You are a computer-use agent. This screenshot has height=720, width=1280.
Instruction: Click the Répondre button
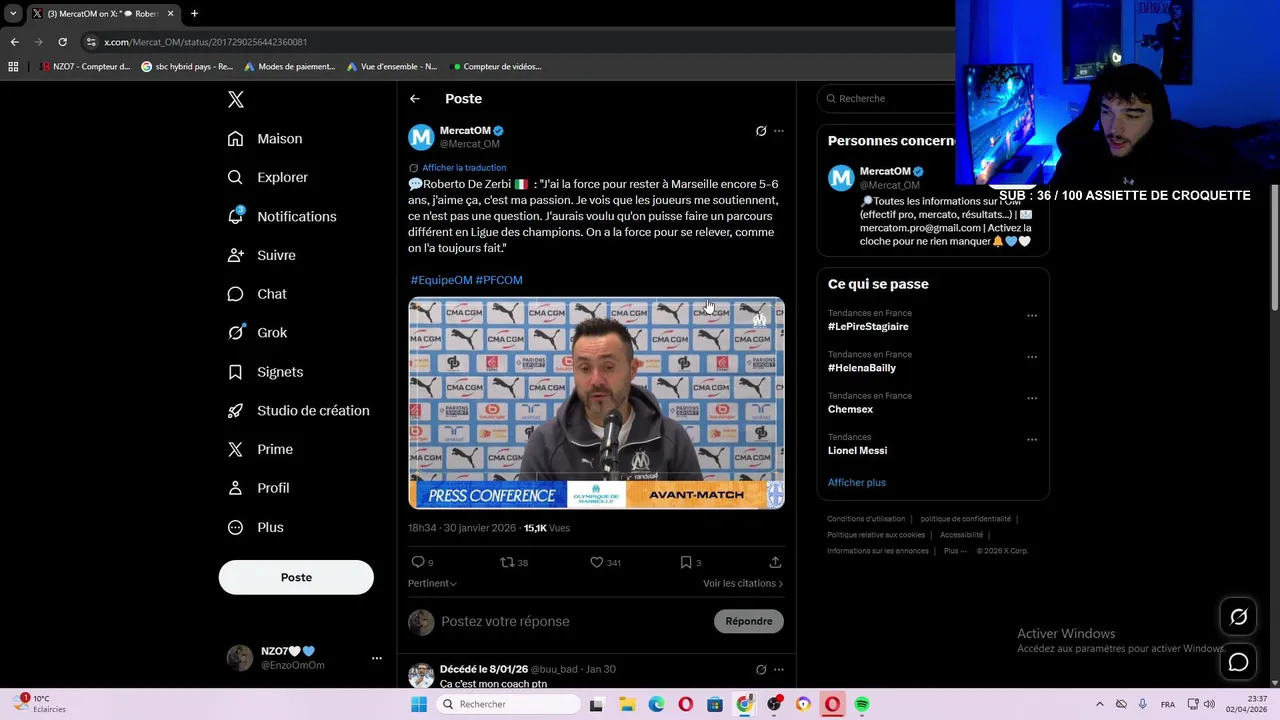(749, 621)
